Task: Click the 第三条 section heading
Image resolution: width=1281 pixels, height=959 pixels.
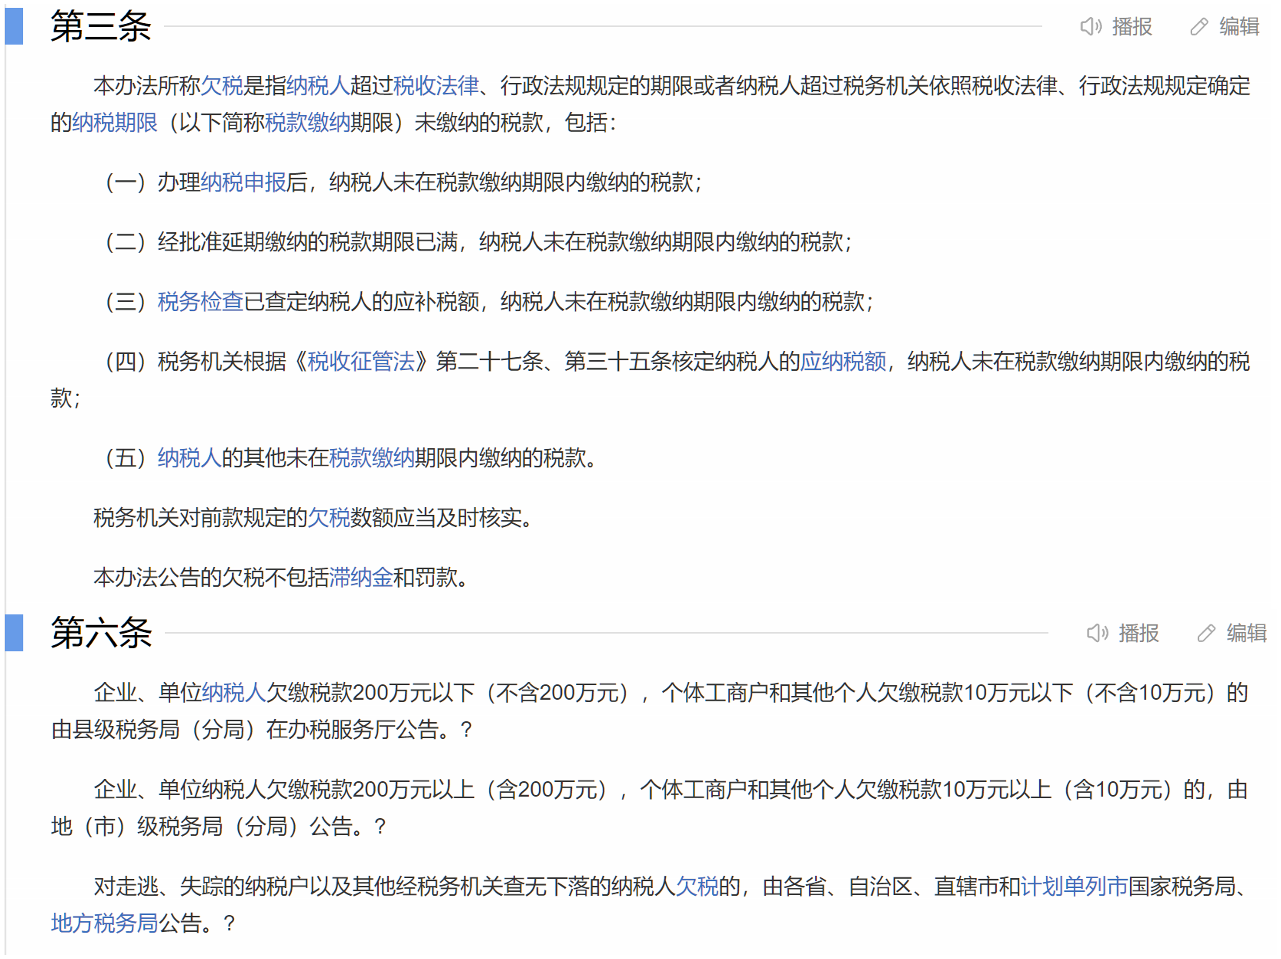Action: coord(101,26)
